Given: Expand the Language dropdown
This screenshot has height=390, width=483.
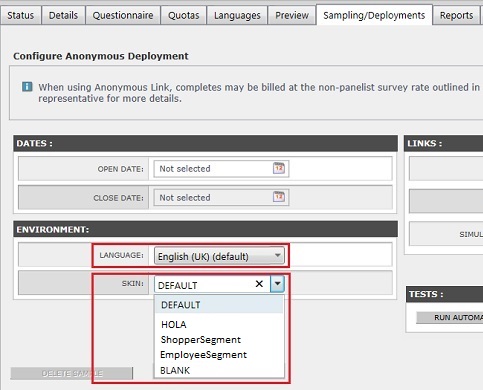Looking at the screenshot, I should coord(219,256).
